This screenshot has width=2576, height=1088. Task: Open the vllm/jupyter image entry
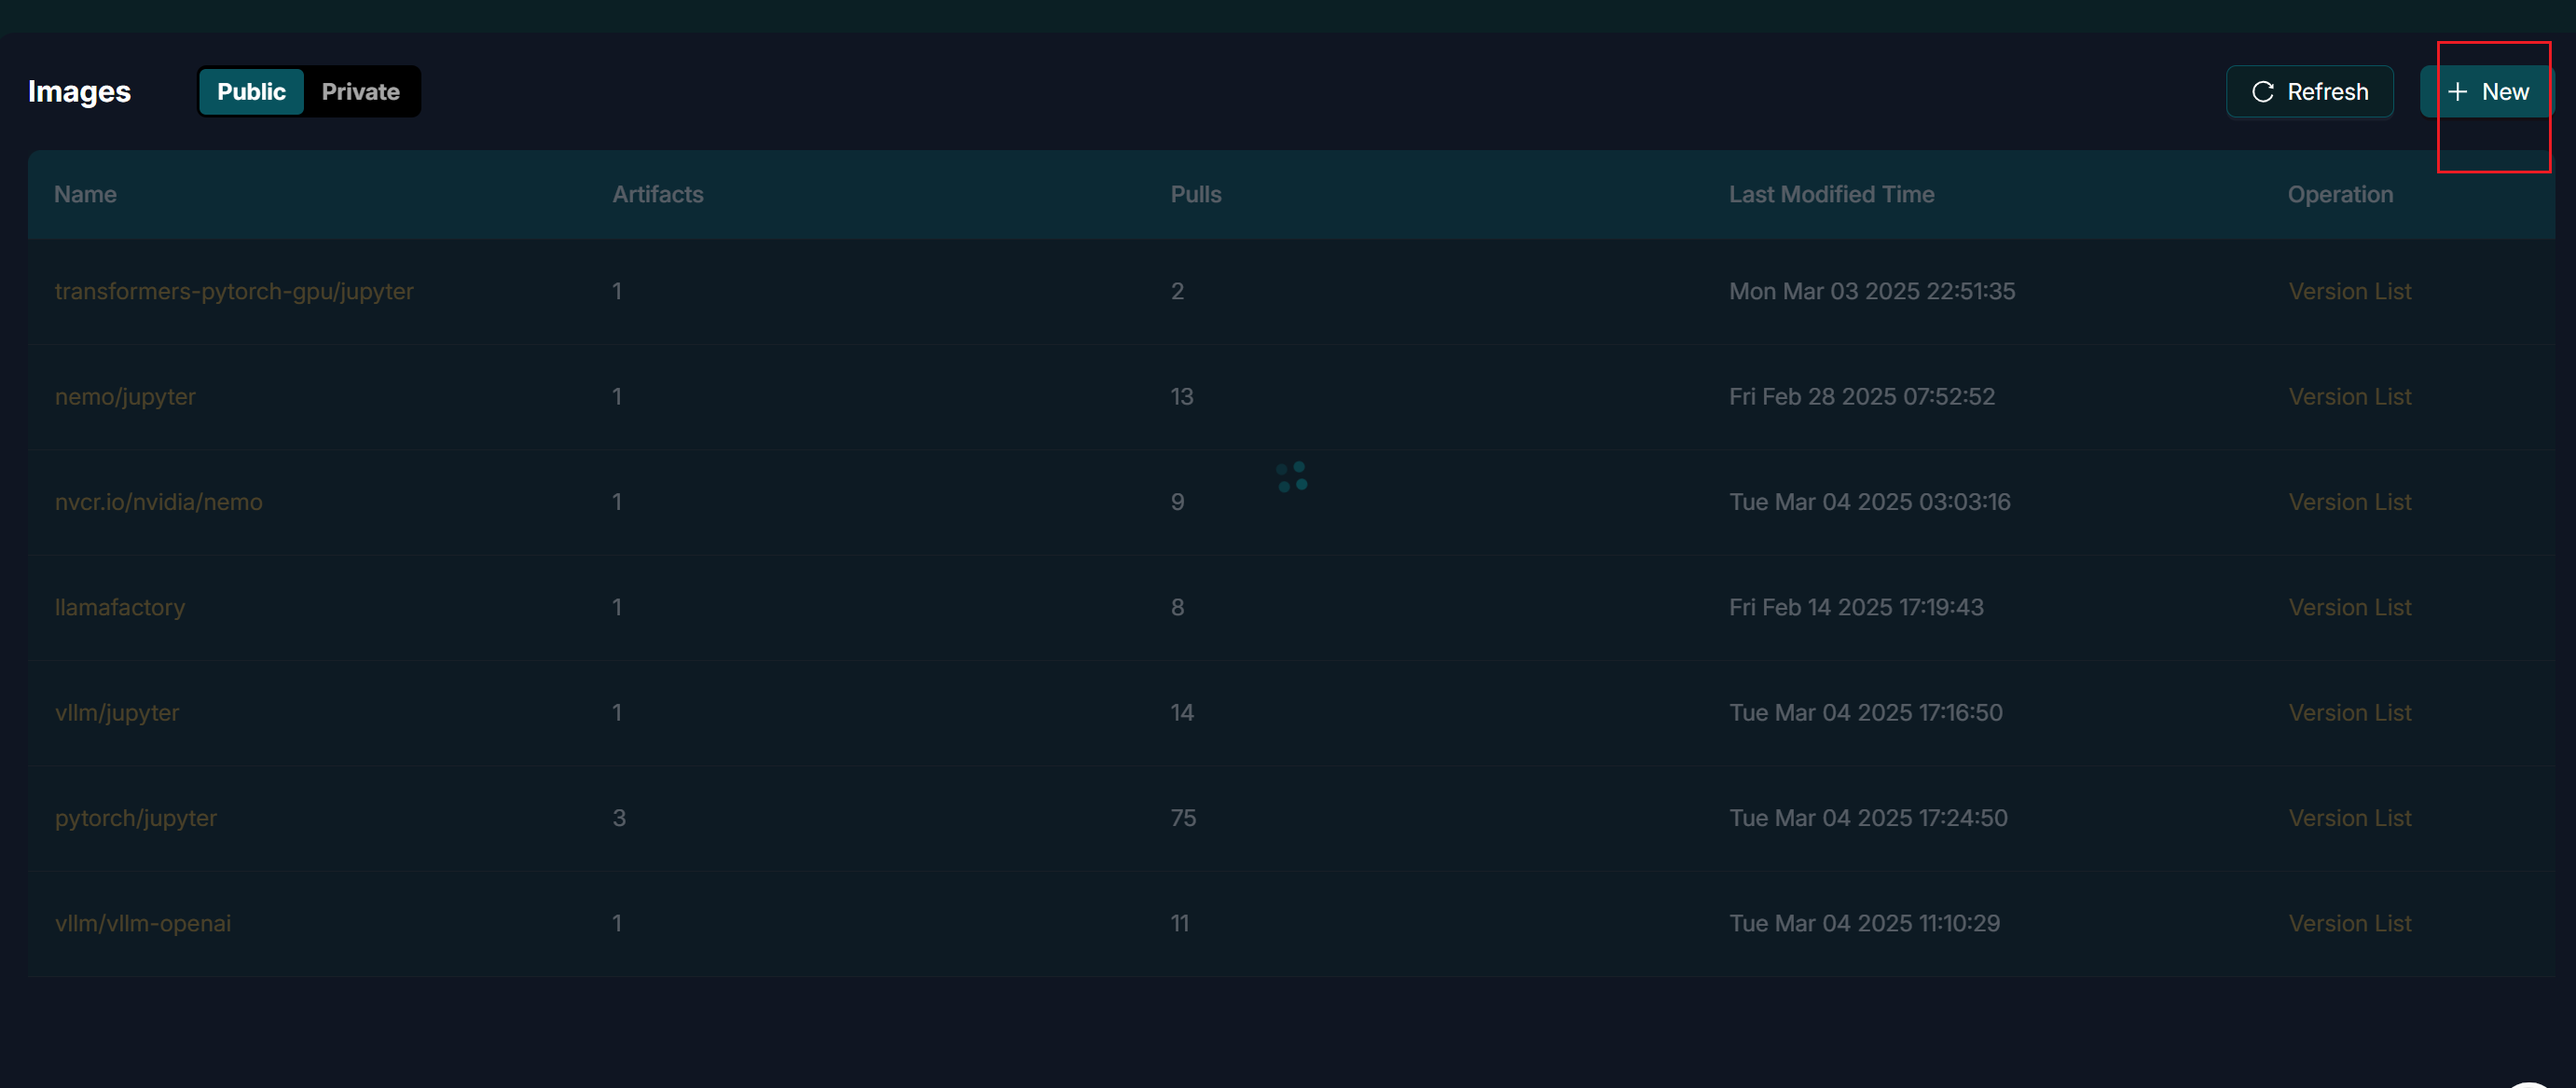click(x=117, y=713)
